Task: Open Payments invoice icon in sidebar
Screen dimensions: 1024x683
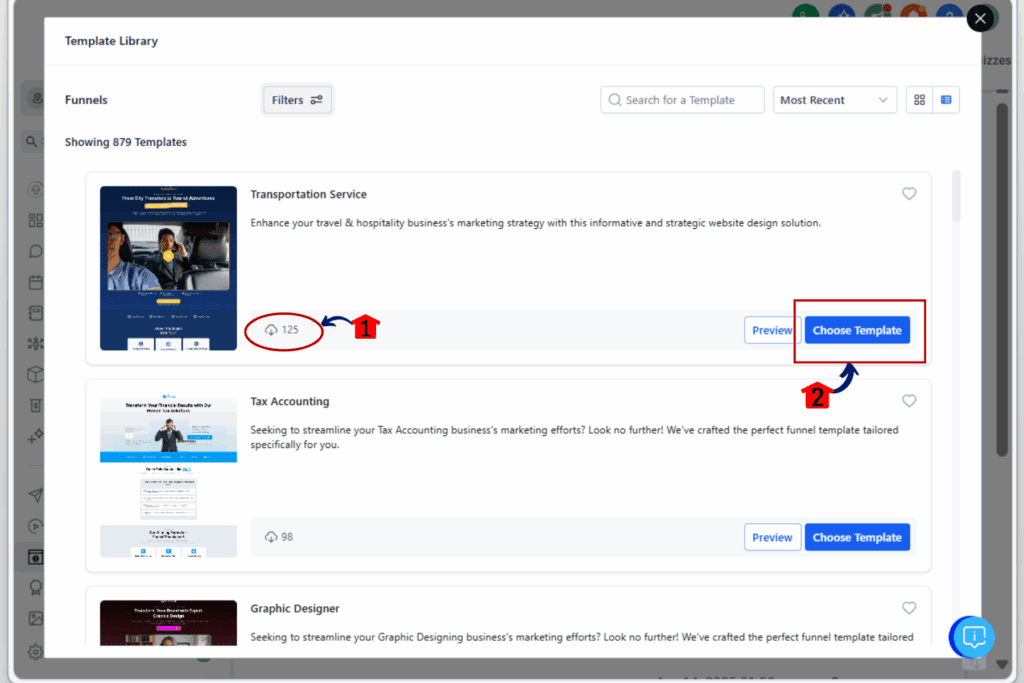Action: click(x=36, y=405)
